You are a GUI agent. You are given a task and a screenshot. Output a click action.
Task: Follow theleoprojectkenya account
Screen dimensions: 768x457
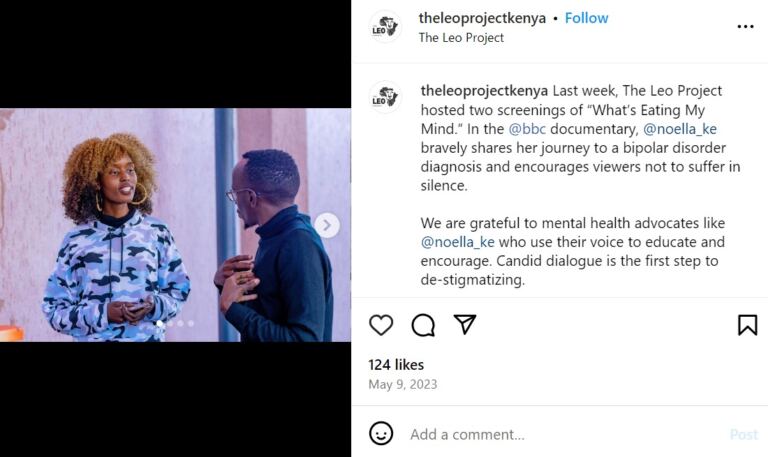pyautogui.click(x=587, y=18)
